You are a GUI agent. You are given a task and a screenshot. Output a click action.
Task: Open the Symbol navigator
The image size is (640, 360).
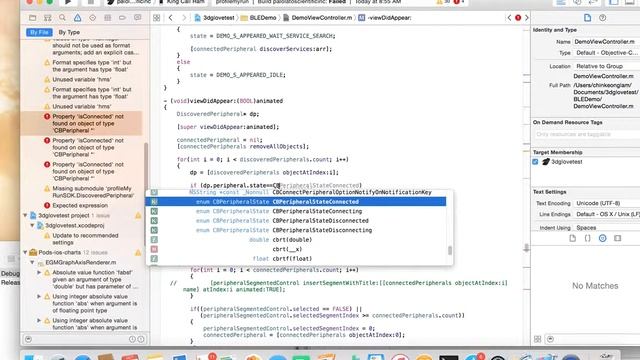point(47,18)
